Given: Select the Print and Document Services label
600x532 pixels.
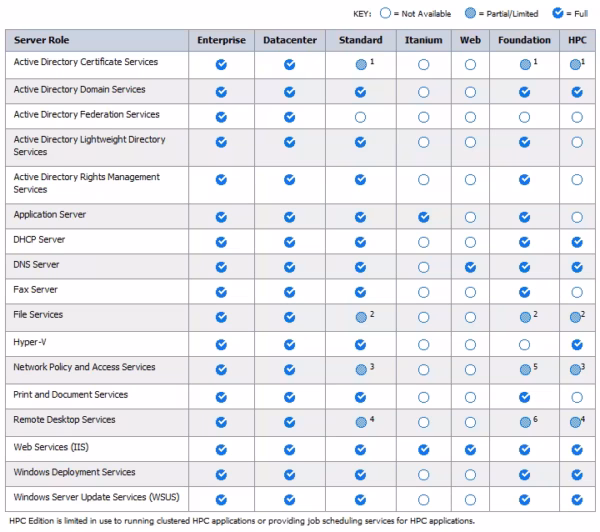Looking at the screenshot, I should pyautogui.click(x=70, y=395).
